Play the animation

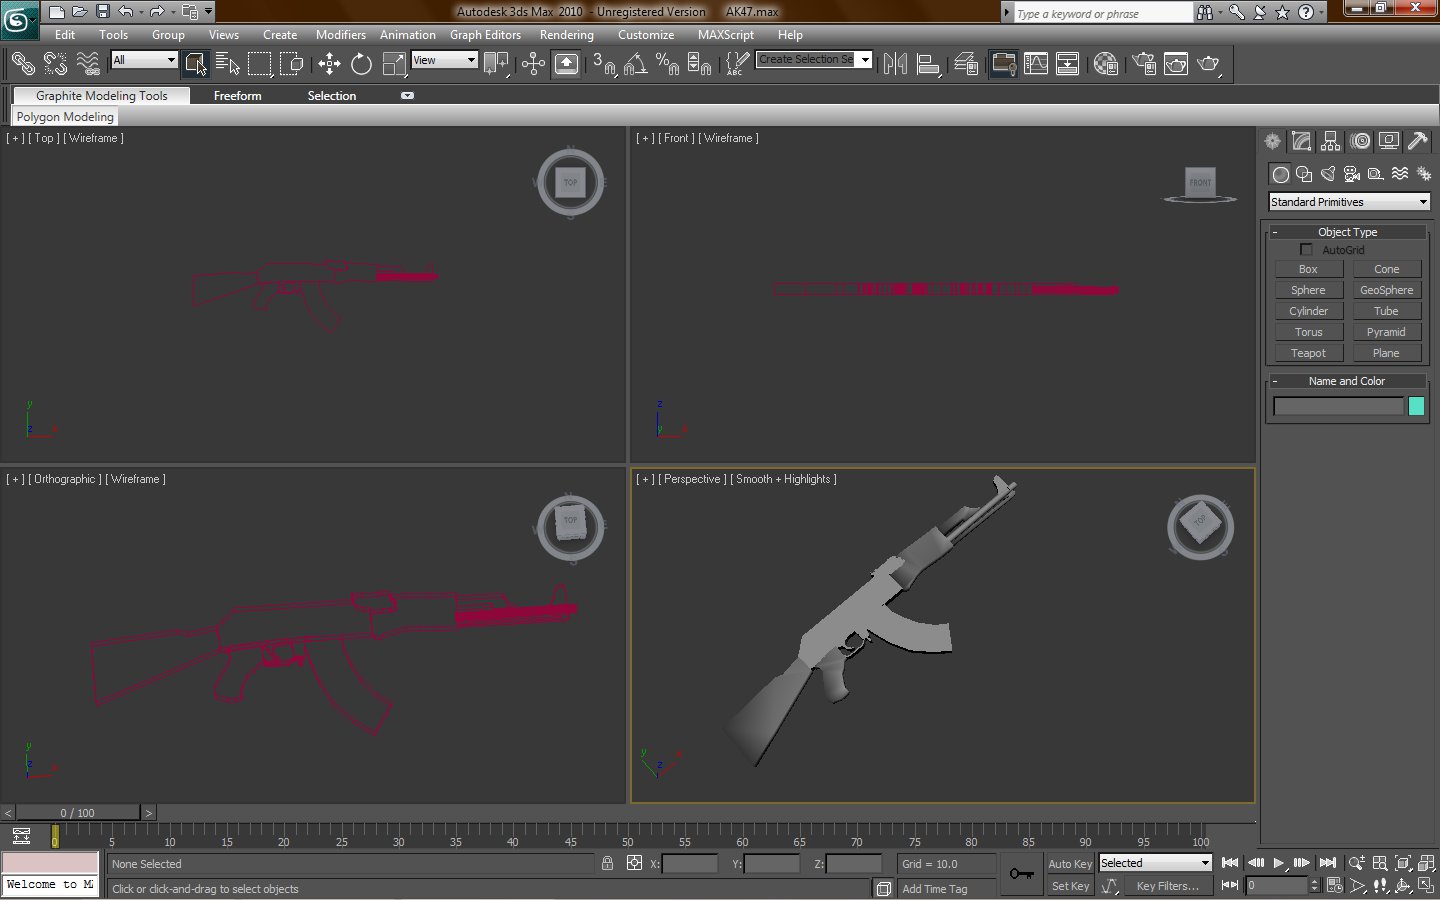pos(1278,863)
